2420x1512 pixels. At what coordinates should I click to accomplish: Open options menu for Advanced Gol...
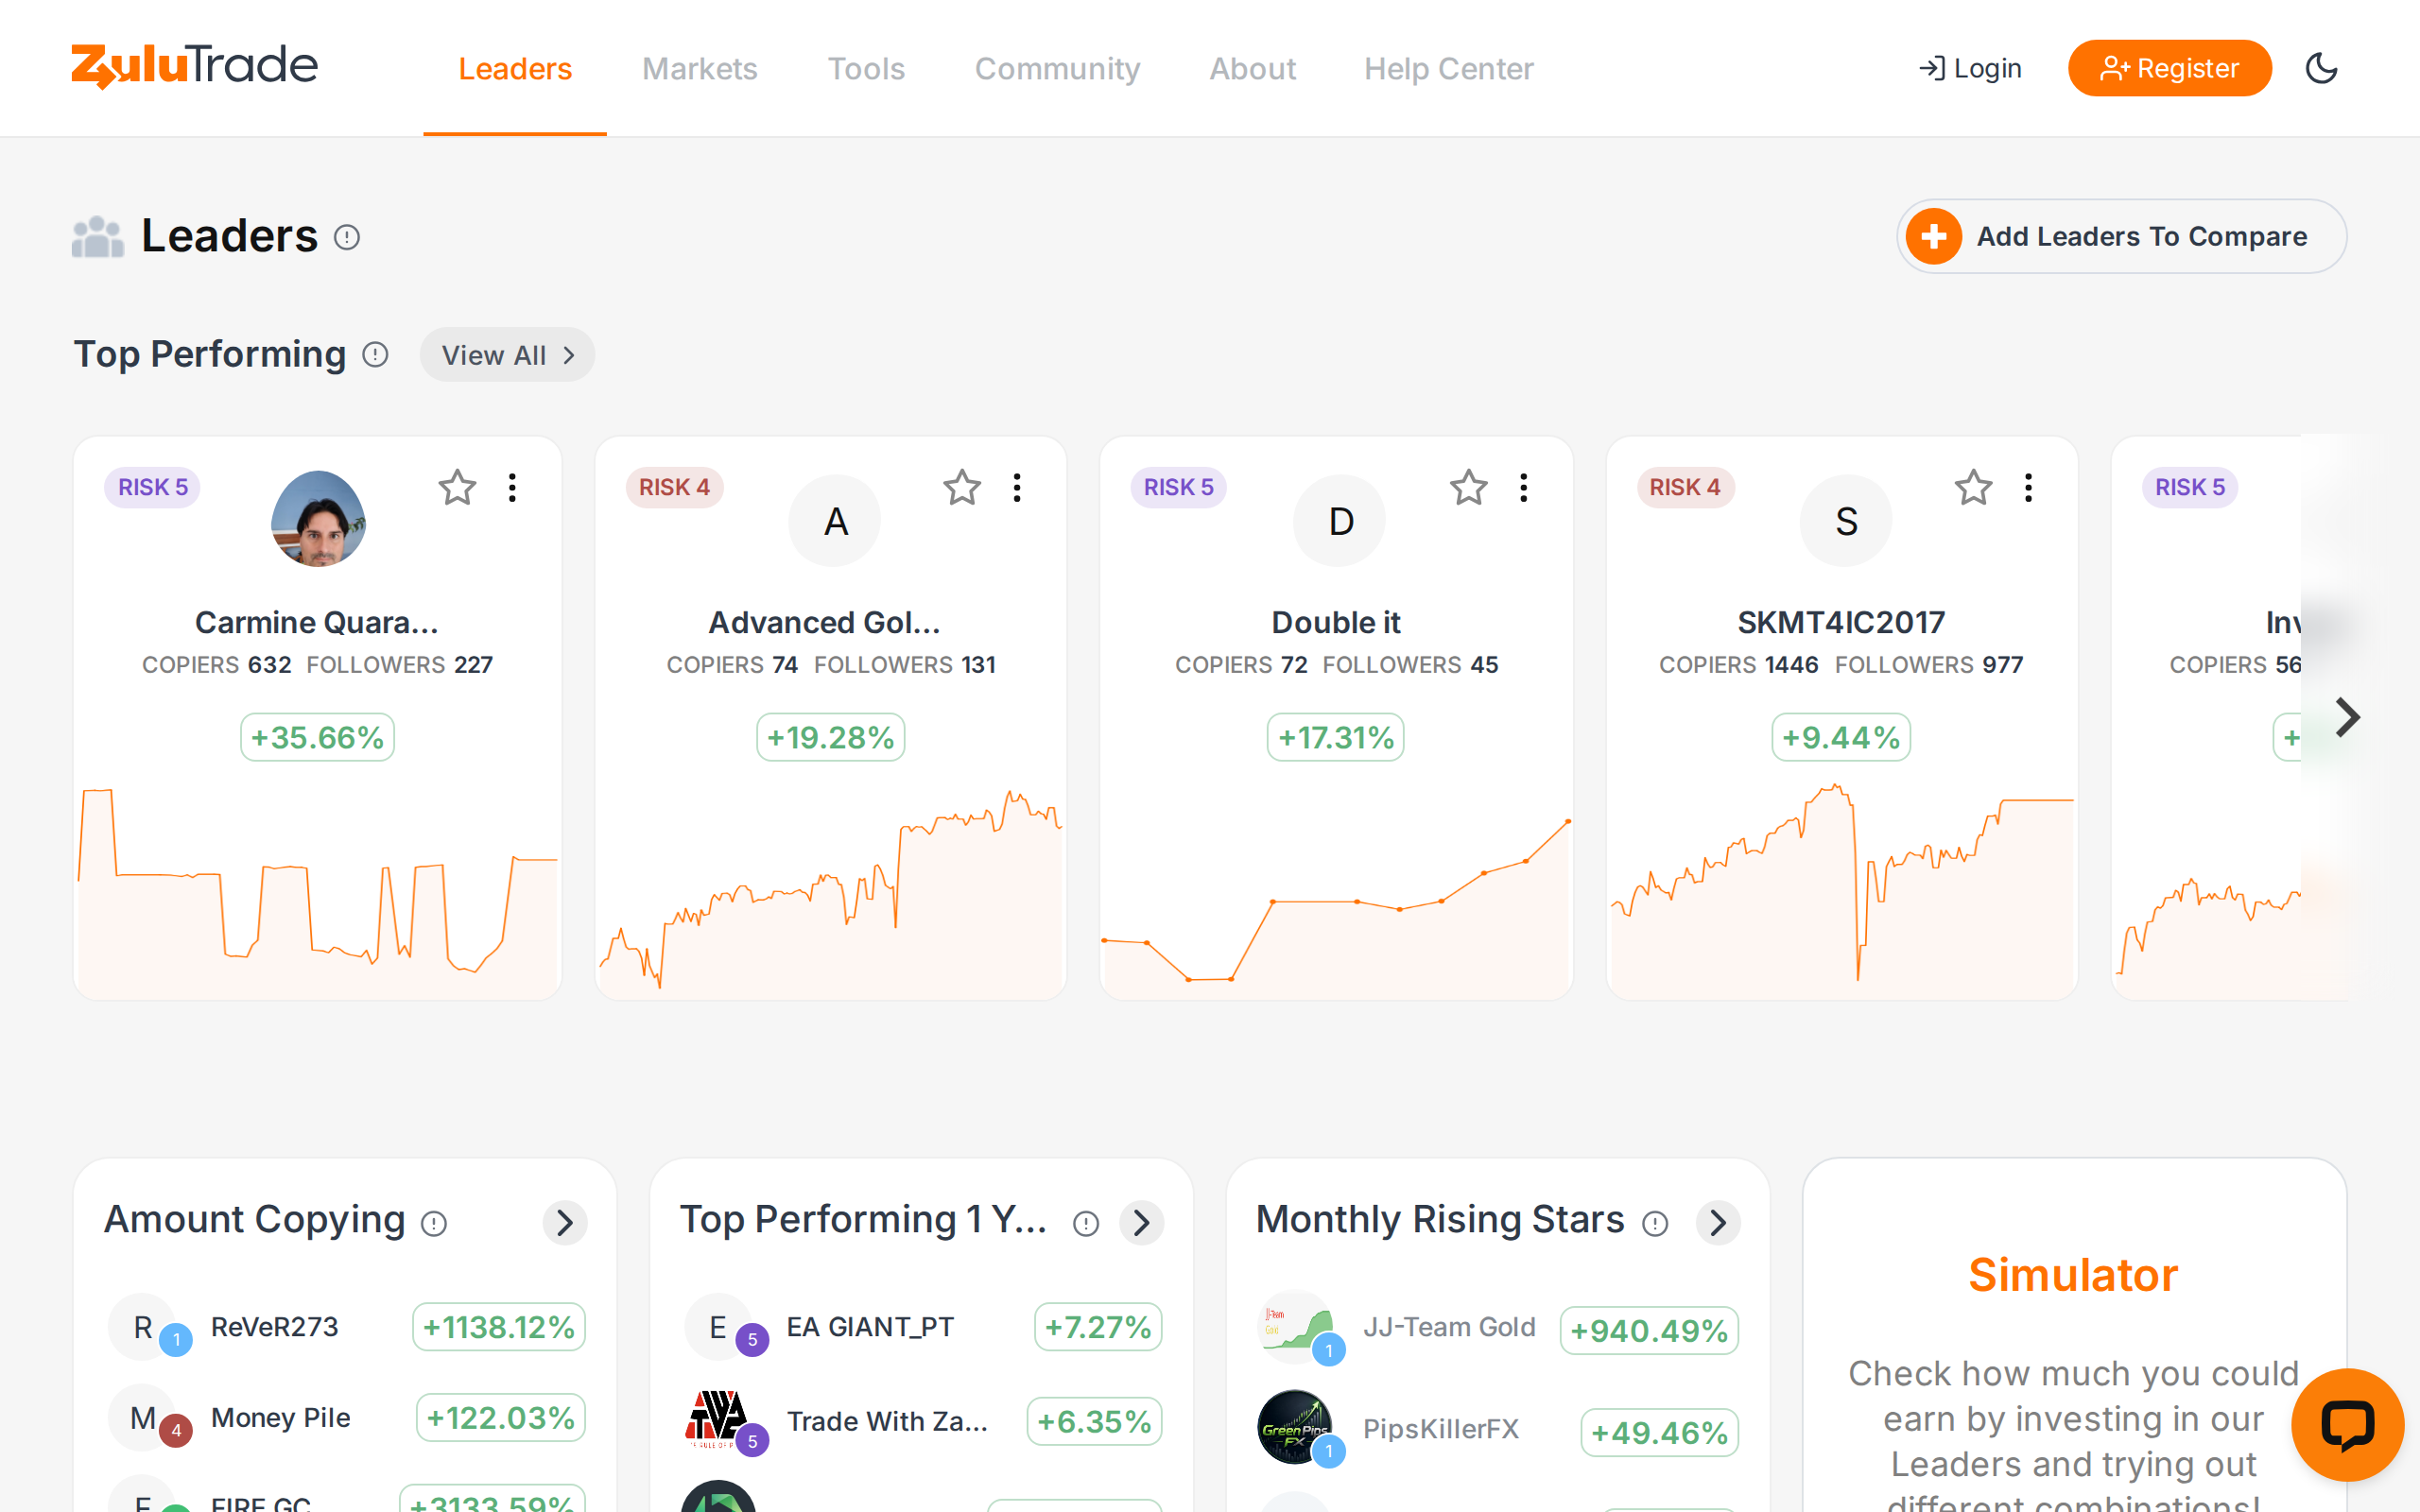click(x=1017, y=488)
